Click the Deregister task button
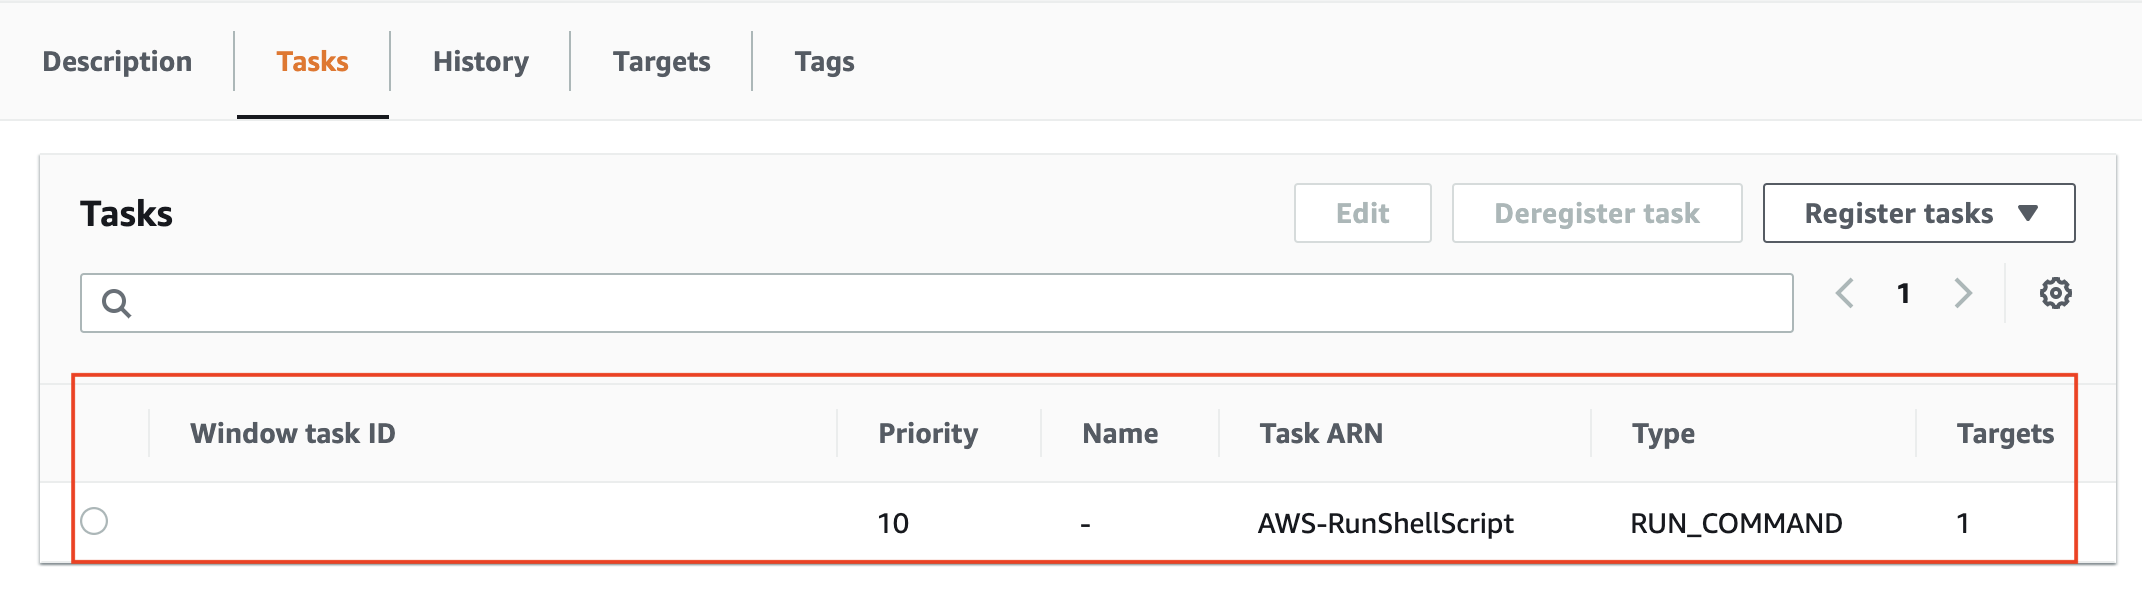This screenshot has width=2142, height=602. [x=1597, y=213]
